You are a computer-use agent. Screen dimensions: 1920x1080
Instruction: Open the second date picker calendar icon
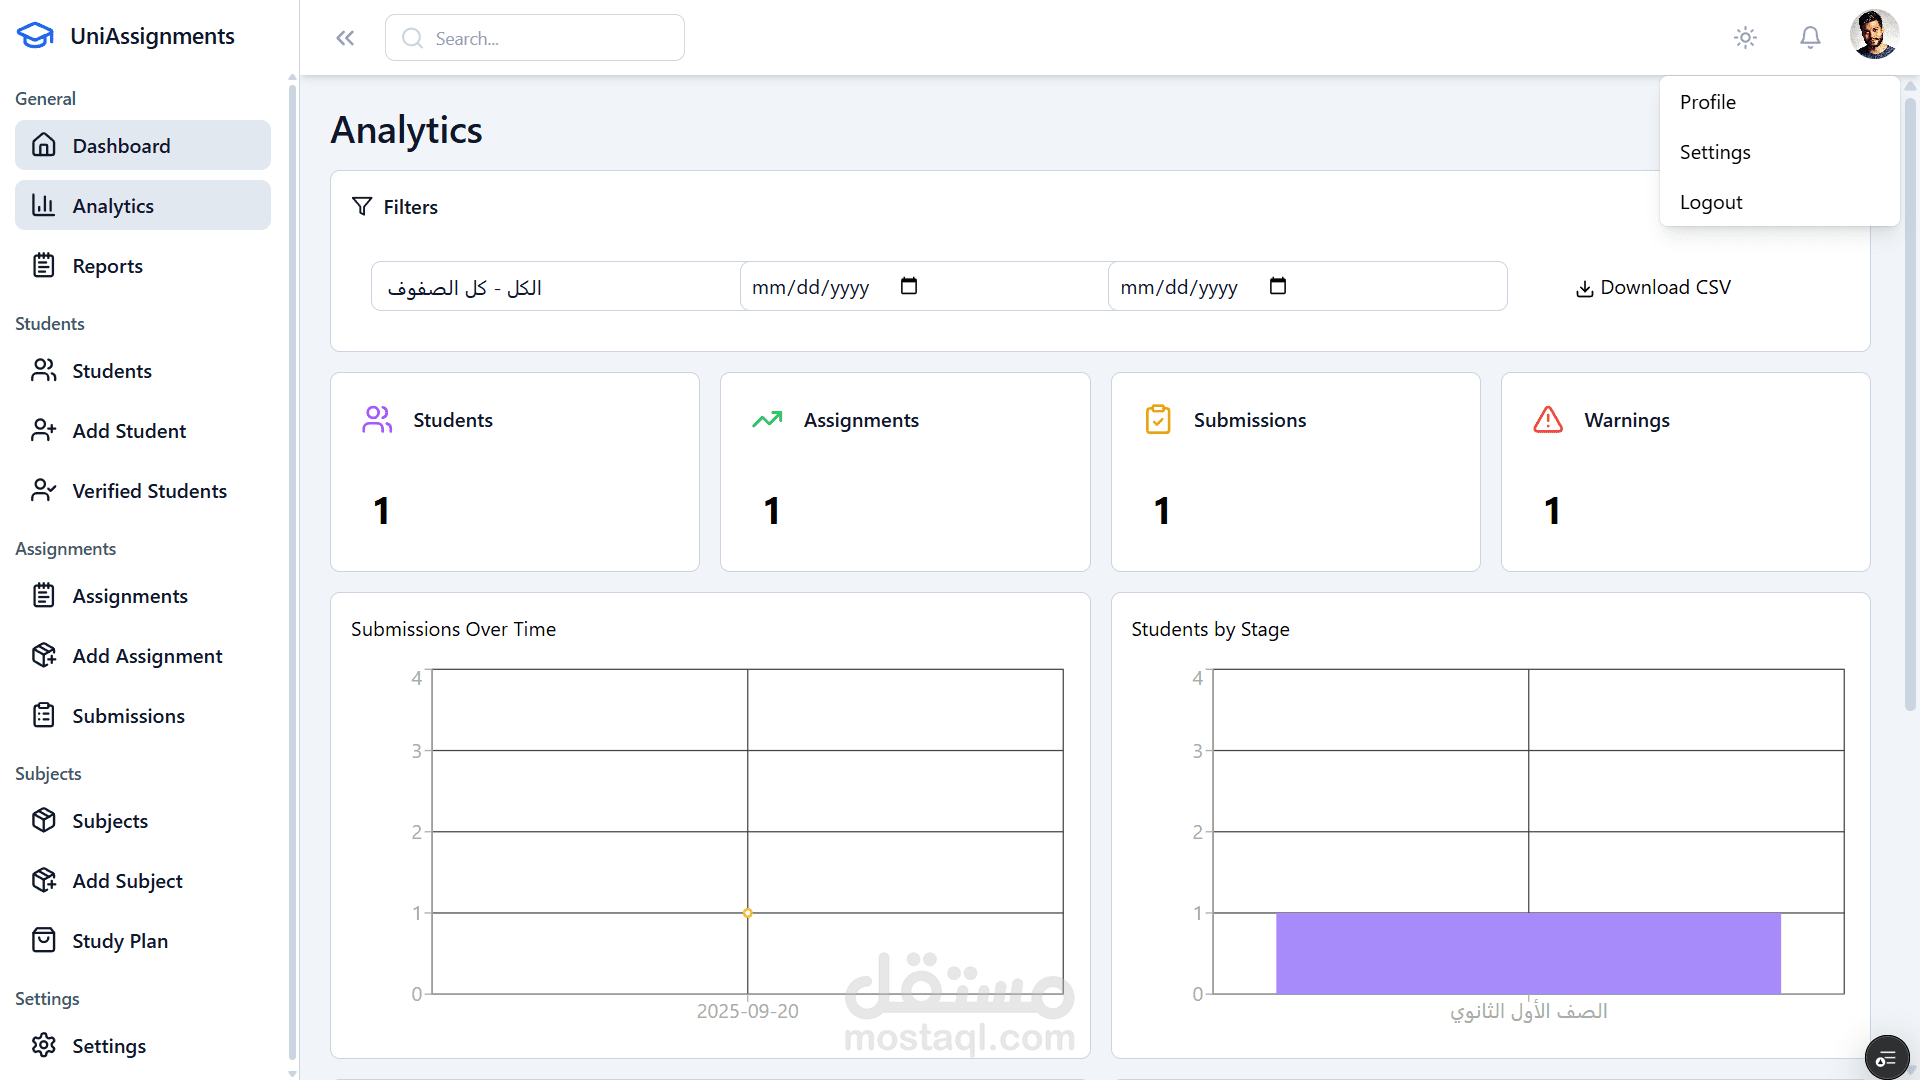pos(1277,287)
